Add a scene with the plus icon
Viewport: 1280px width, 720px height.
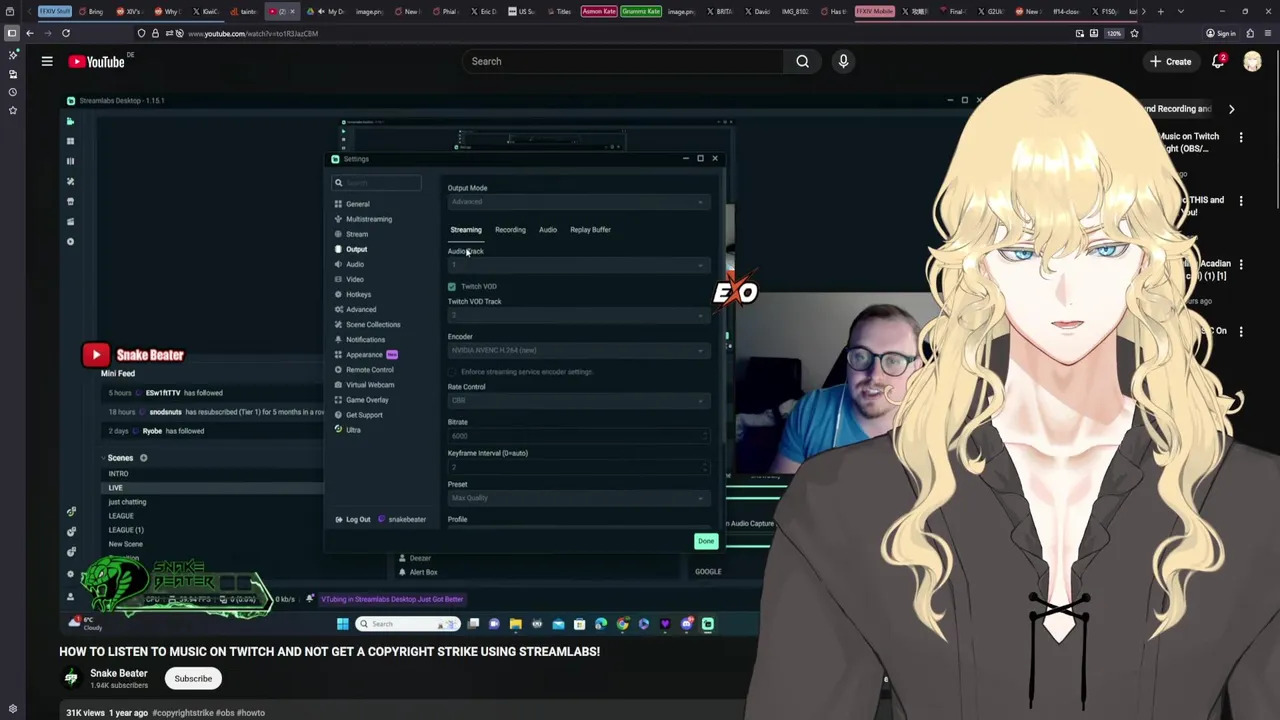[x=143, y=458]
